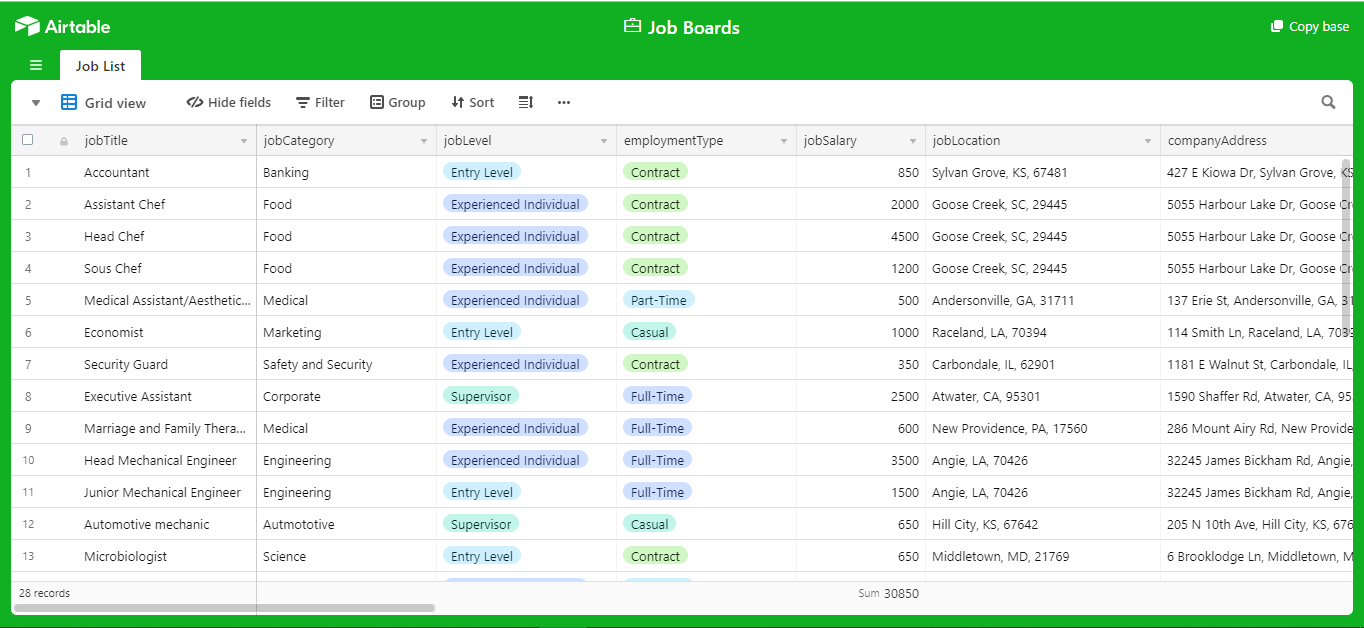
Task: Open the more options ellipsis menu
Action: 564,102
